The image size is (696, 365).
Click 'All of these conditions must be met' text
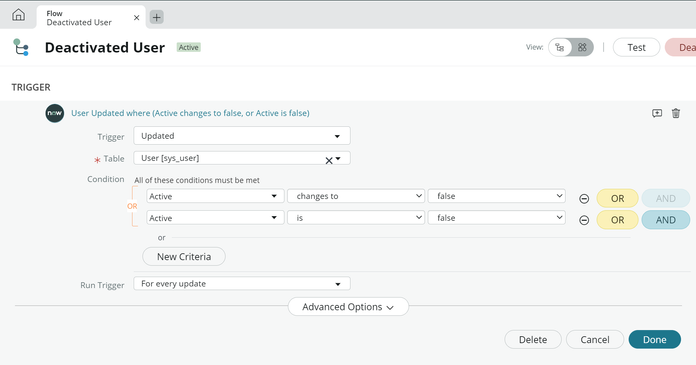point(197,180)
